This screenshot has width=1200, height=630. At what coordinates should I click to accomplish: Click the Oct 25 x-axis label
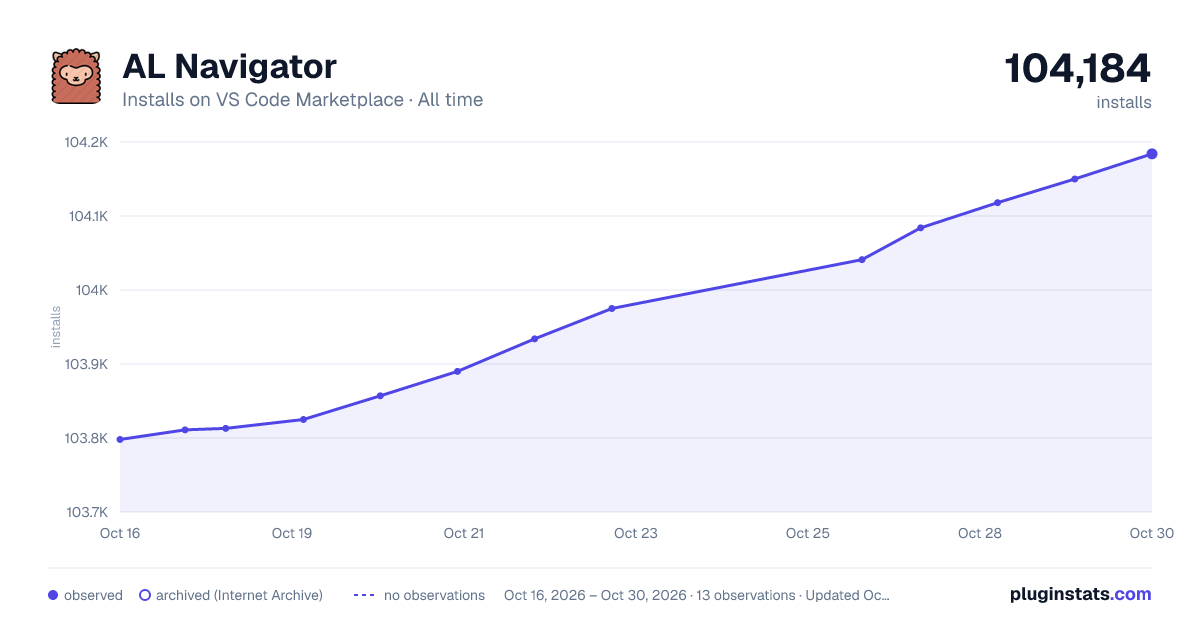808,533
